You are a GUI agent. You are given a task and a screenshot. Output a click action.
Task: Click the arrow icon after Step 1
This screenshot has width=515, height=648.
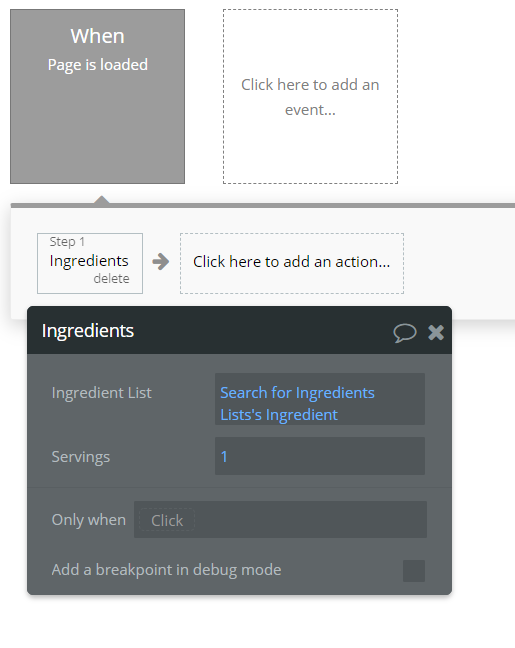pos(161,262)
